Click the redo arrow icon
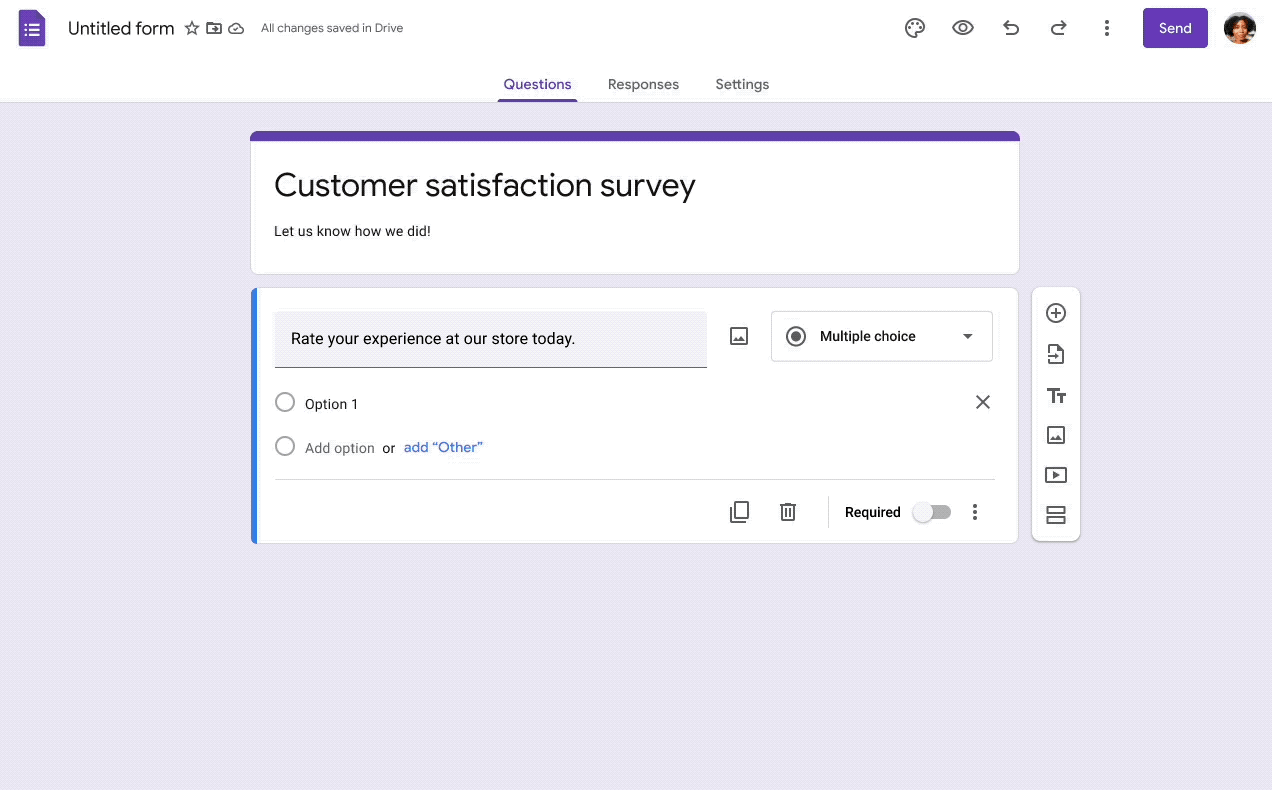The height and width of the screenshot is (790, 1272). tap(1058, 28)
